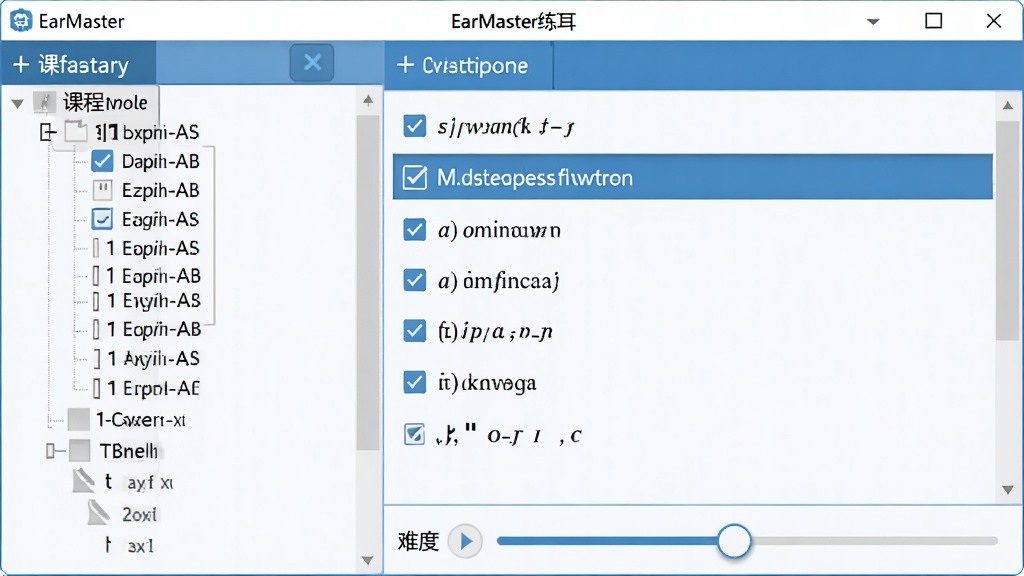Click the left tree scrollbar thumb

tap(368, 282)
